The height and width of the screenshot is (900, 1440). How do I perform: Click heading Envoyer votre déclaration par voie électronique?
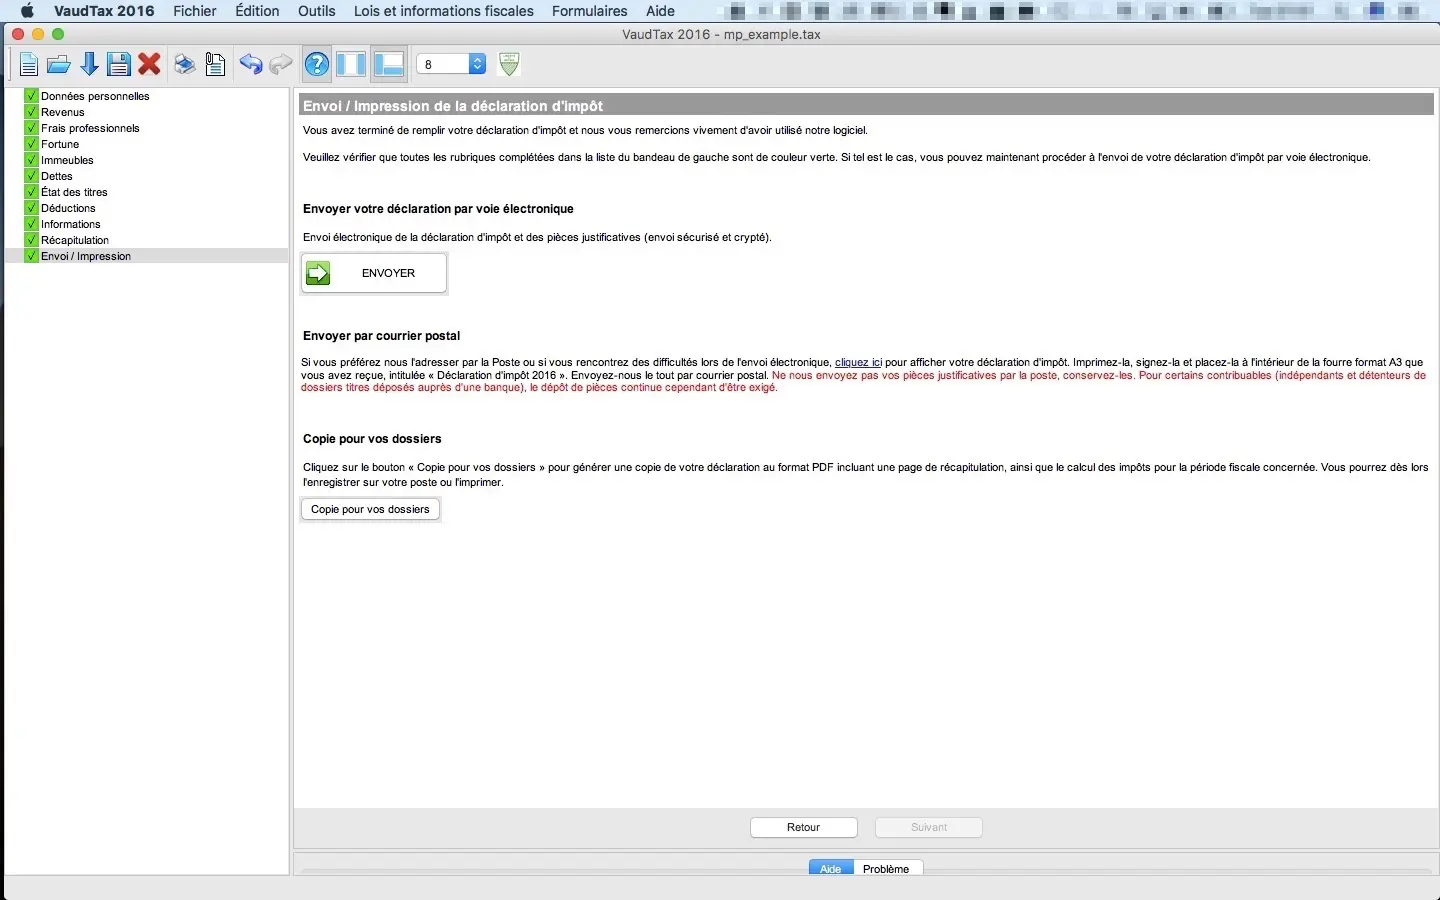pos(438,209)
